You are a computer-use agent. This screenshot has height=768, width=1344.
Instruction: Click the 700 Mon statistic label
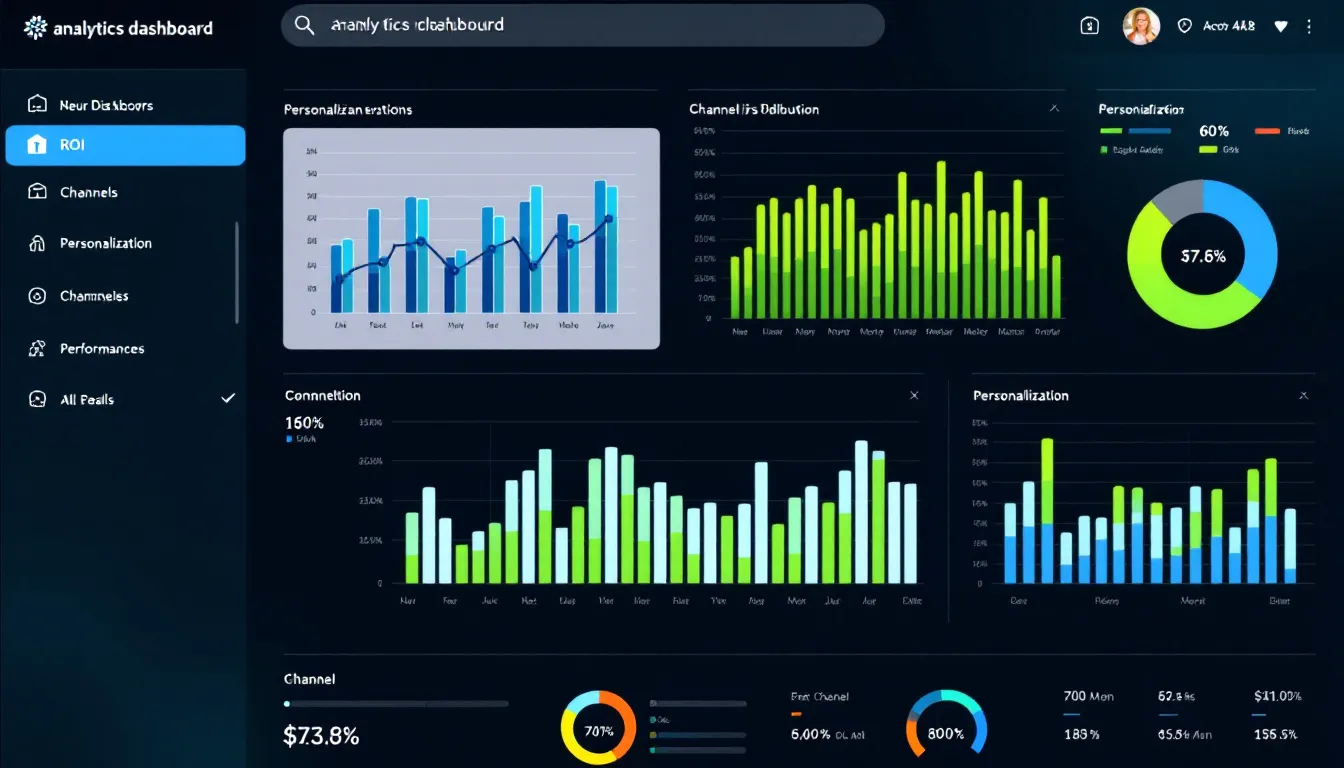(x=1088, y=696)
